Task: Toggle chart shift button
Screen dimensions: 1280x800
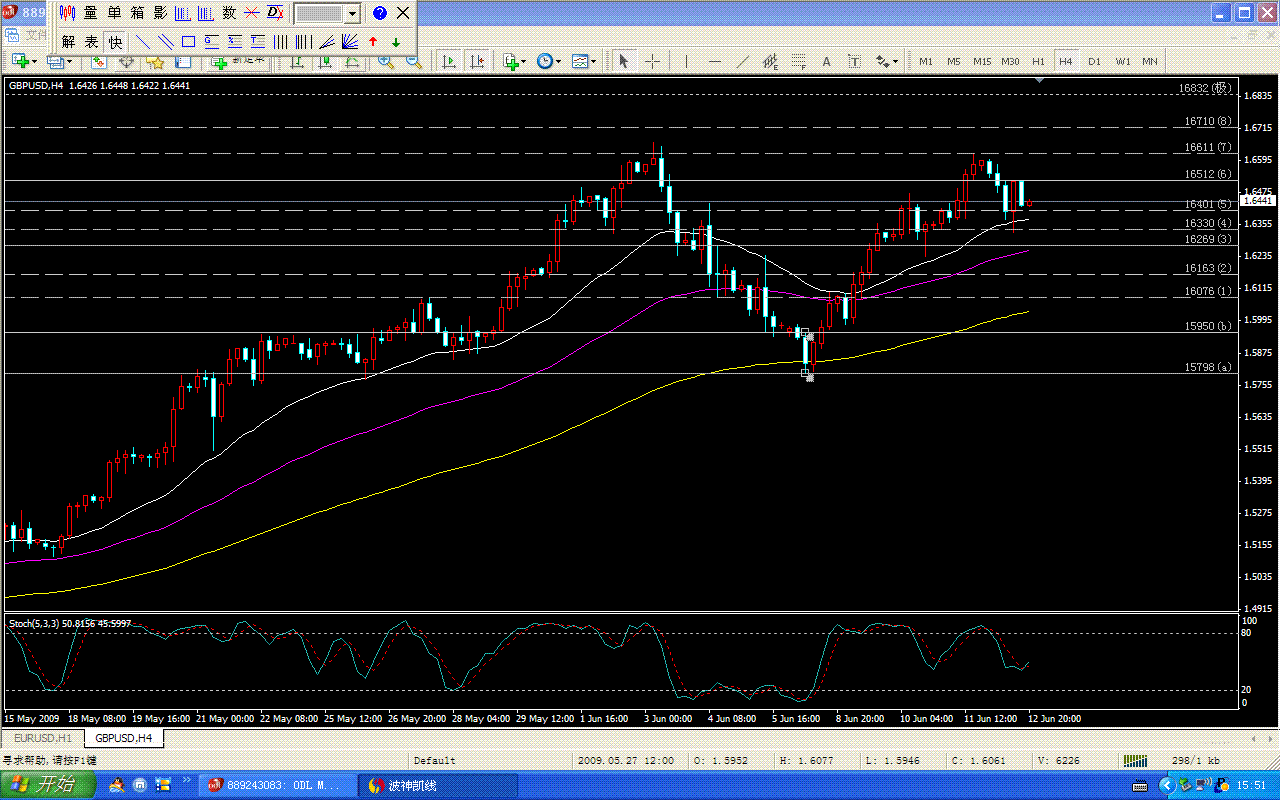Action: [477, 61]
